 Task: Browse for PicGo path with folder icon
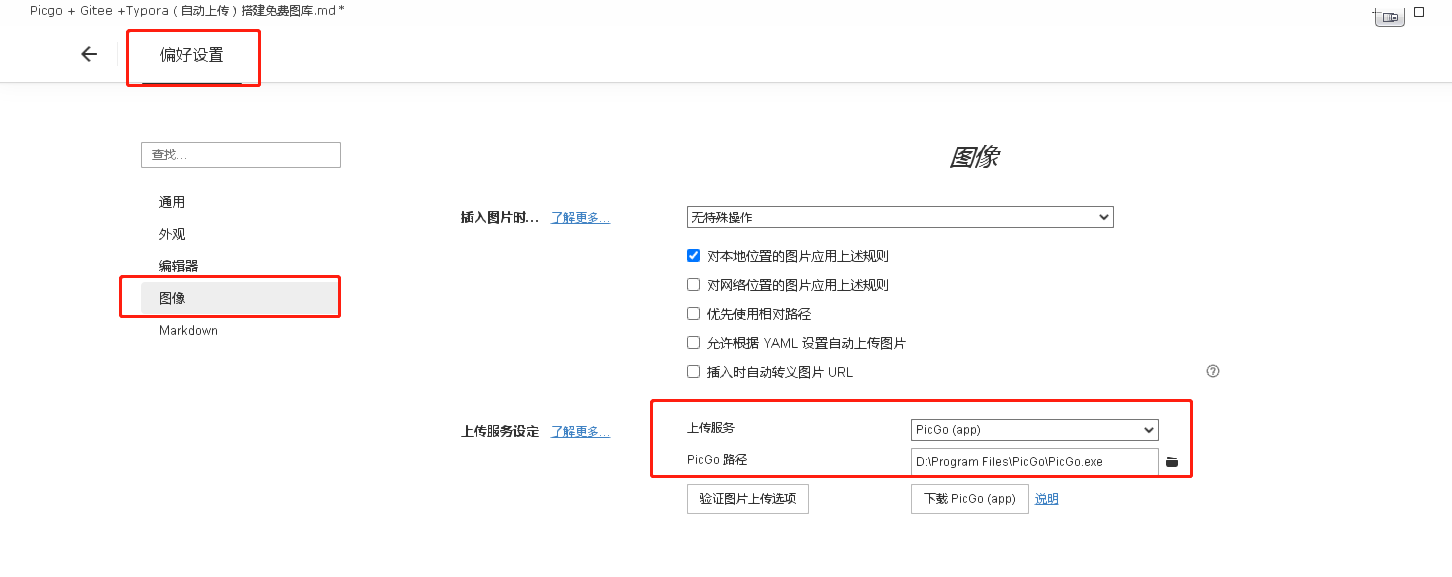coord(1172,461)
